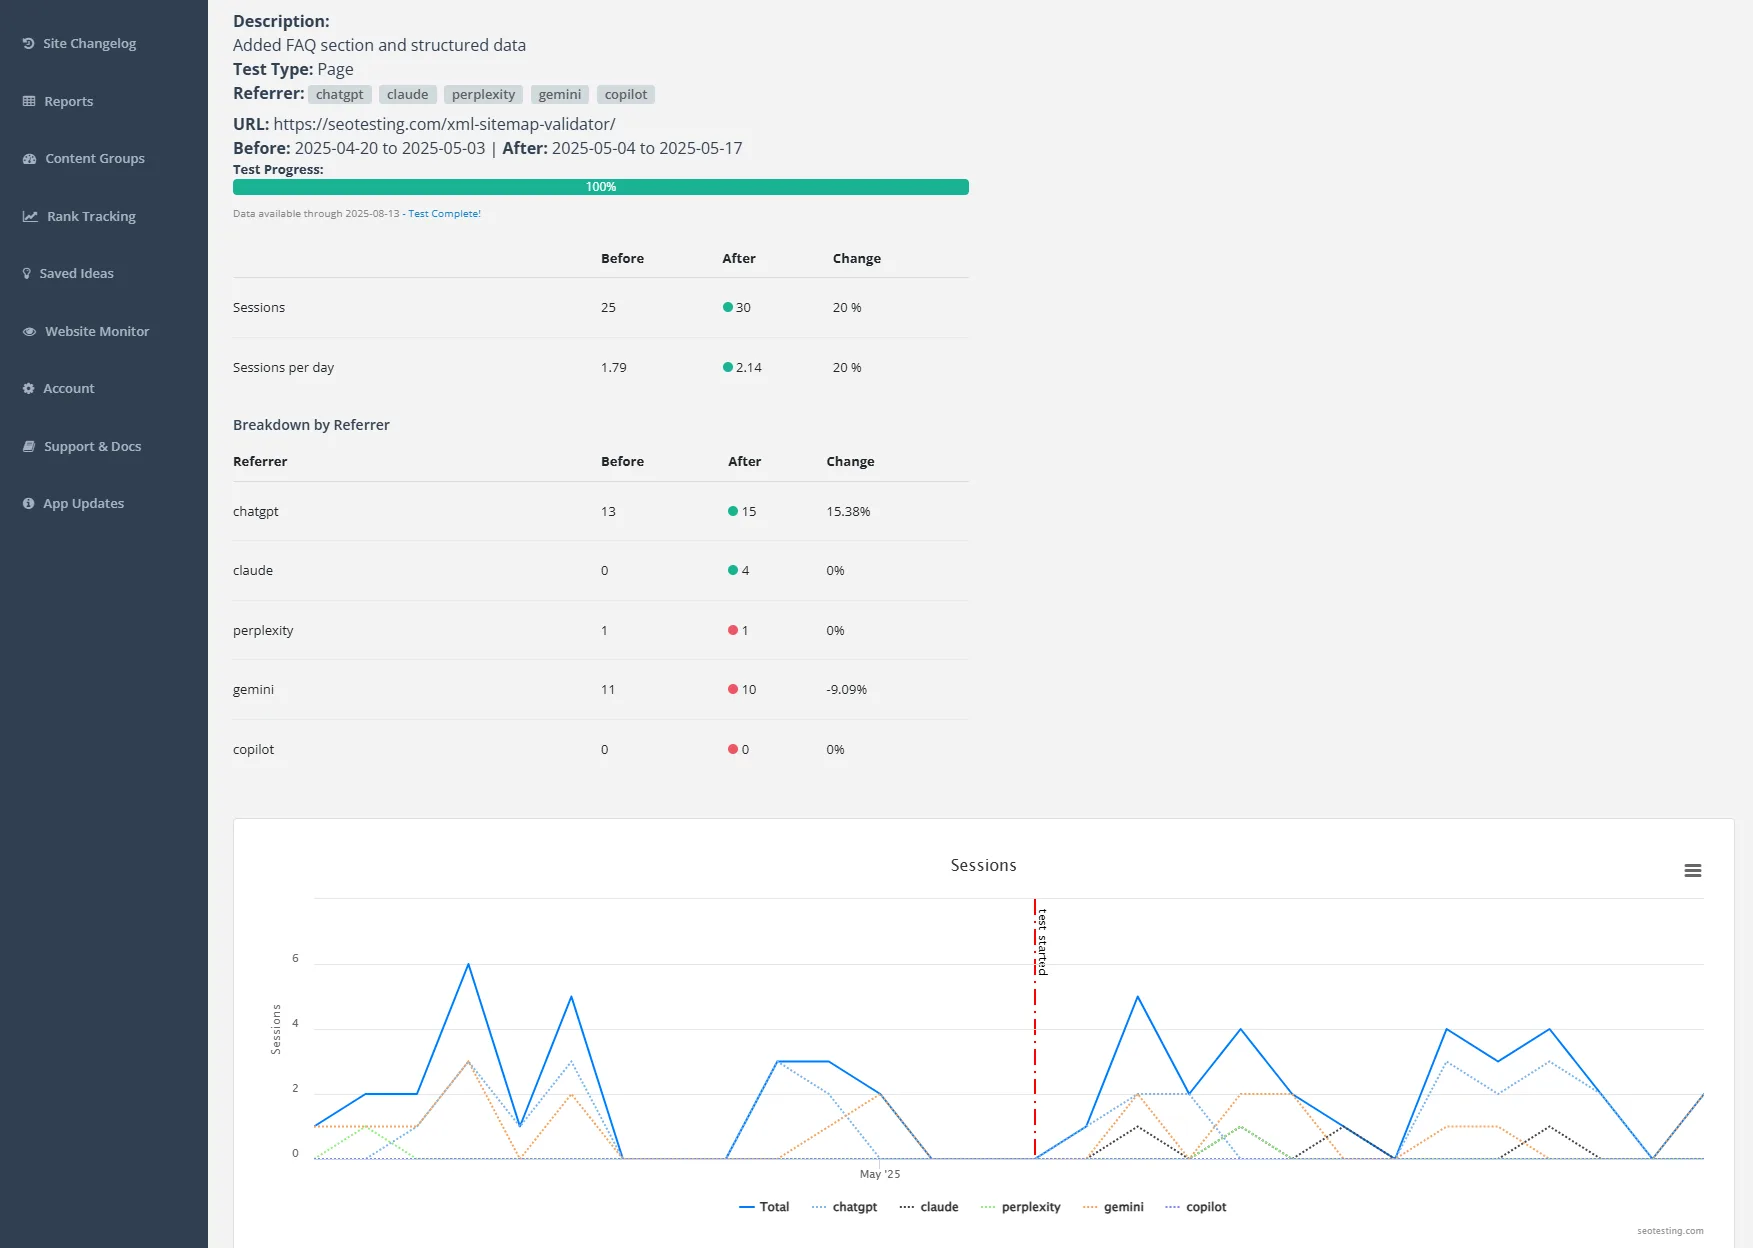1753x1248 pixels.
Task: Toggle the Total series in chart legend
Action: pyautogui.click(x=764, y=1207)
